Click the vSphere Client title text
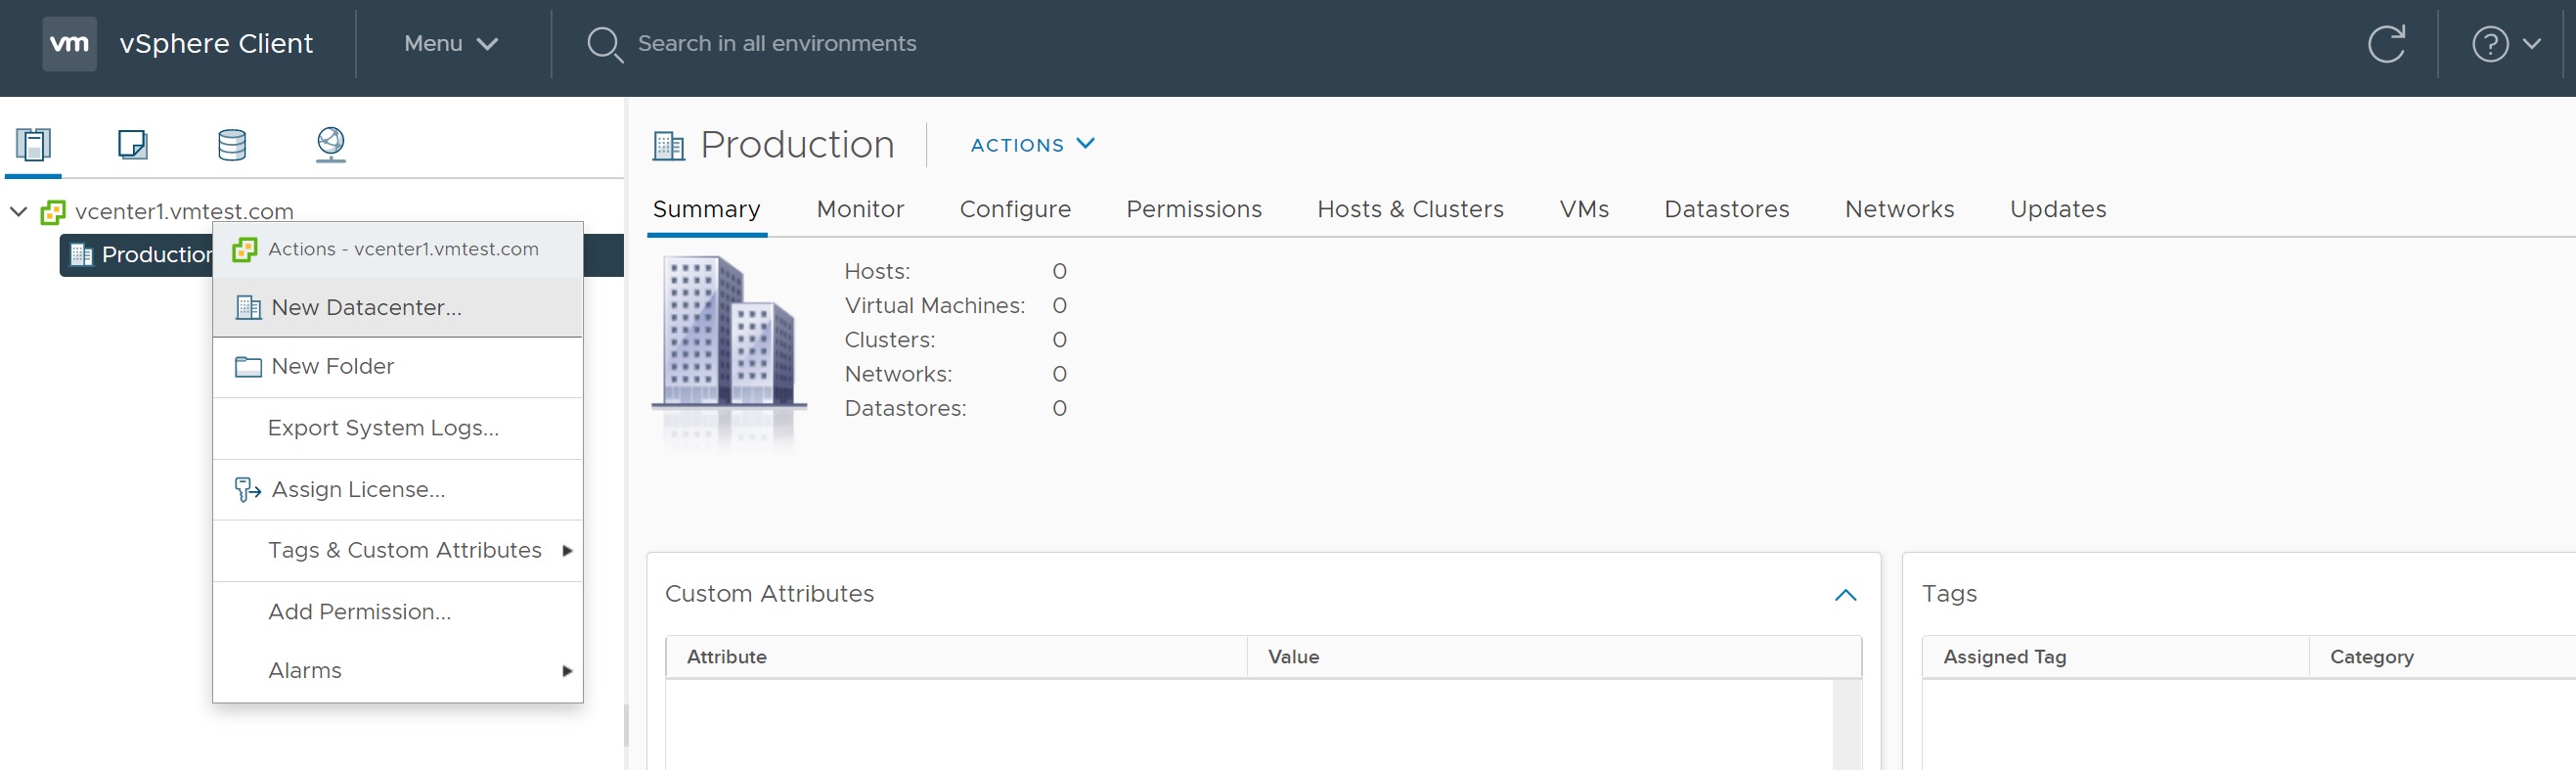 [x=216, y=43]
